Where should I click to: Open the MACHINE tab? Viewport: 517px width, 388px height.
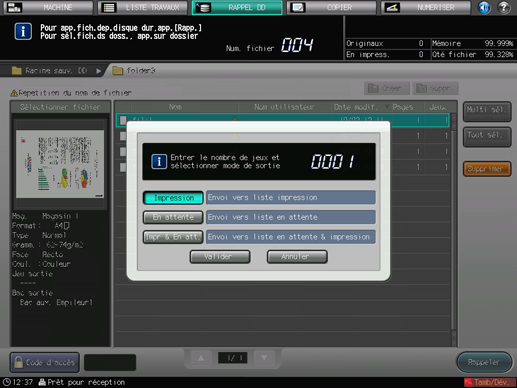49,7
